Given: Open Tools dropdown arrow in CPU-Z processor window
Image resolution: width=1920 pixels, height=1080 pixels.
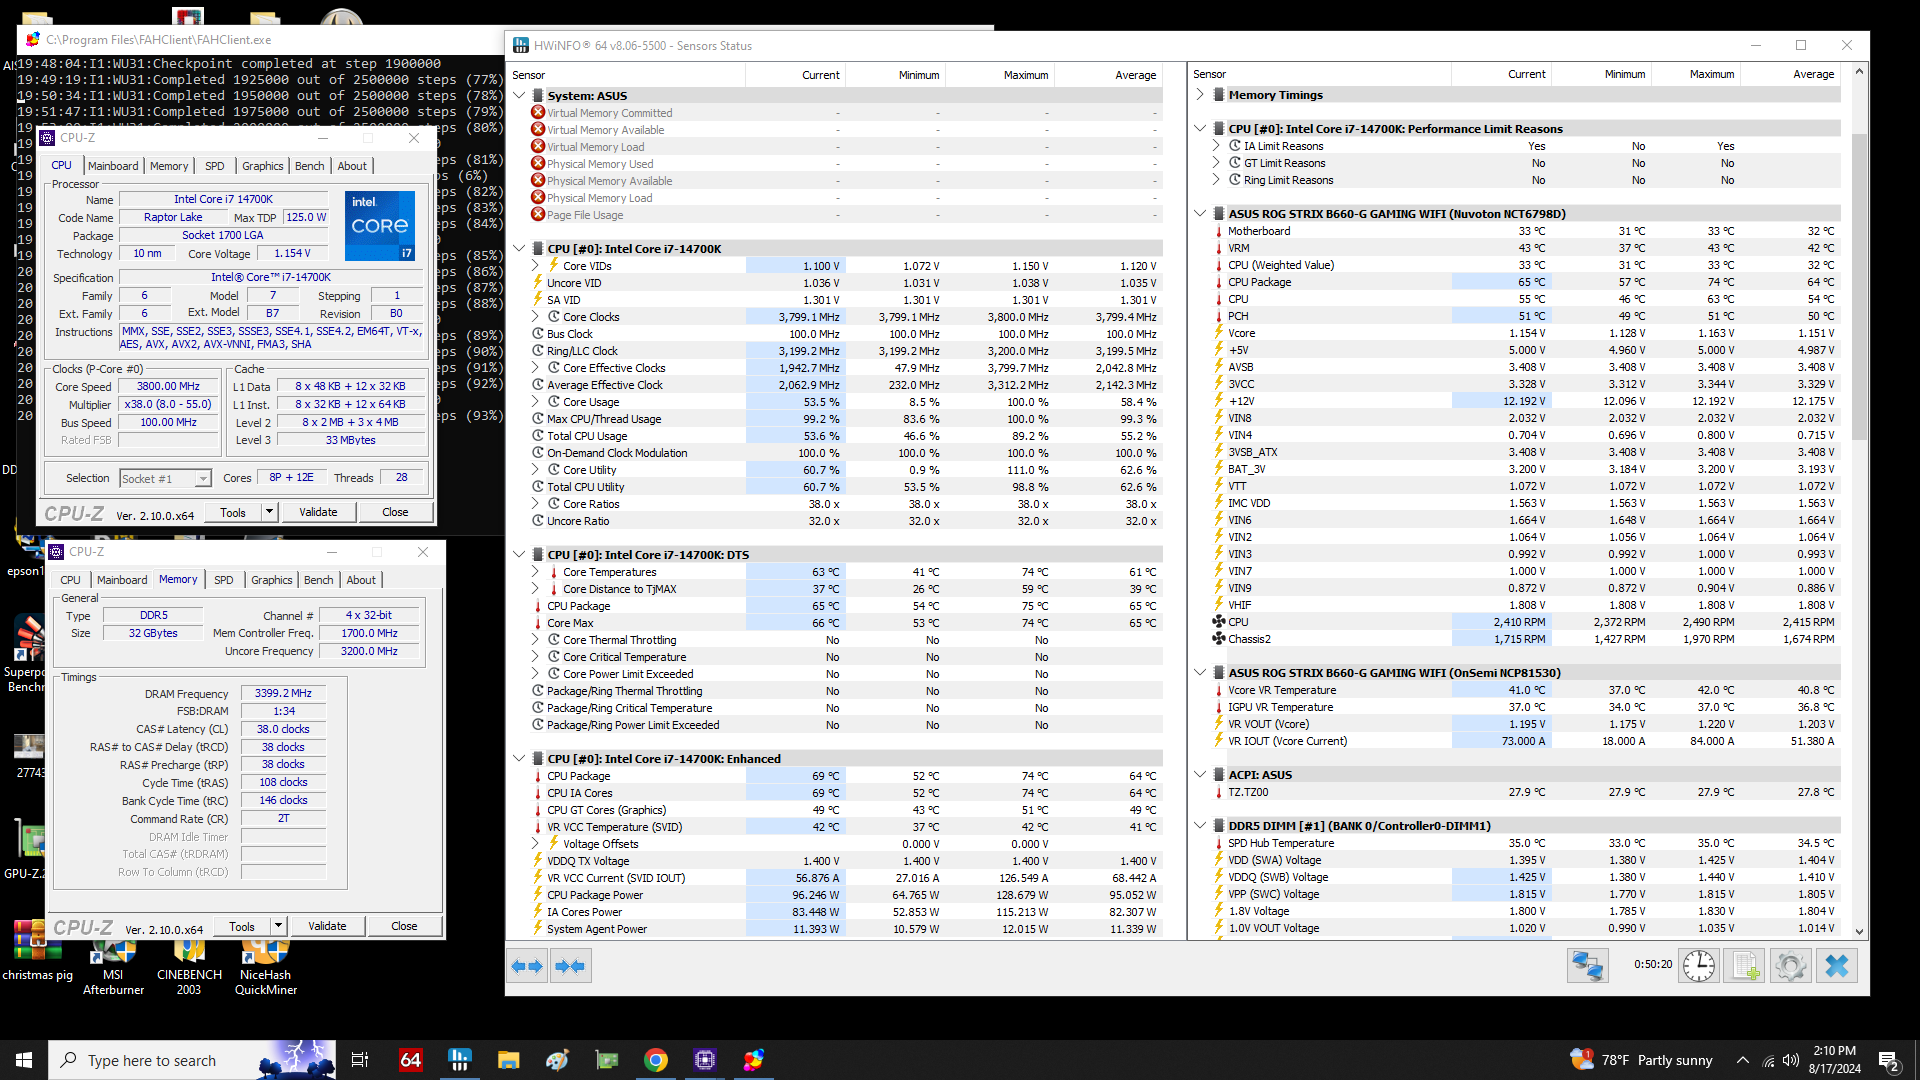Looking at the screenshot, I should [x=270, y=512].
